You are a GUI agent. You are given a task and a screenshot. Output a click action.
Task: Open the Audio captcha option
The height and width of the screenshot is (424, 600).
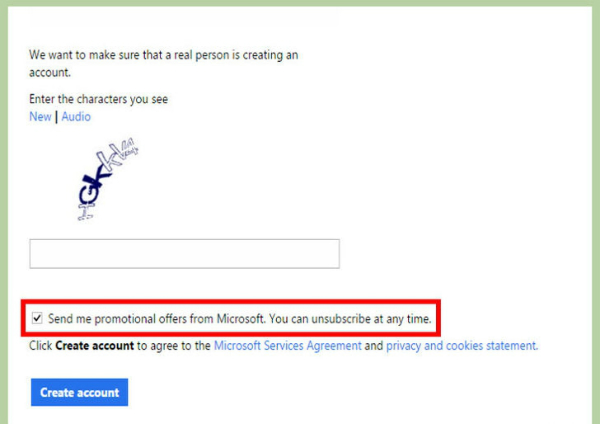(x=76, y=116)
